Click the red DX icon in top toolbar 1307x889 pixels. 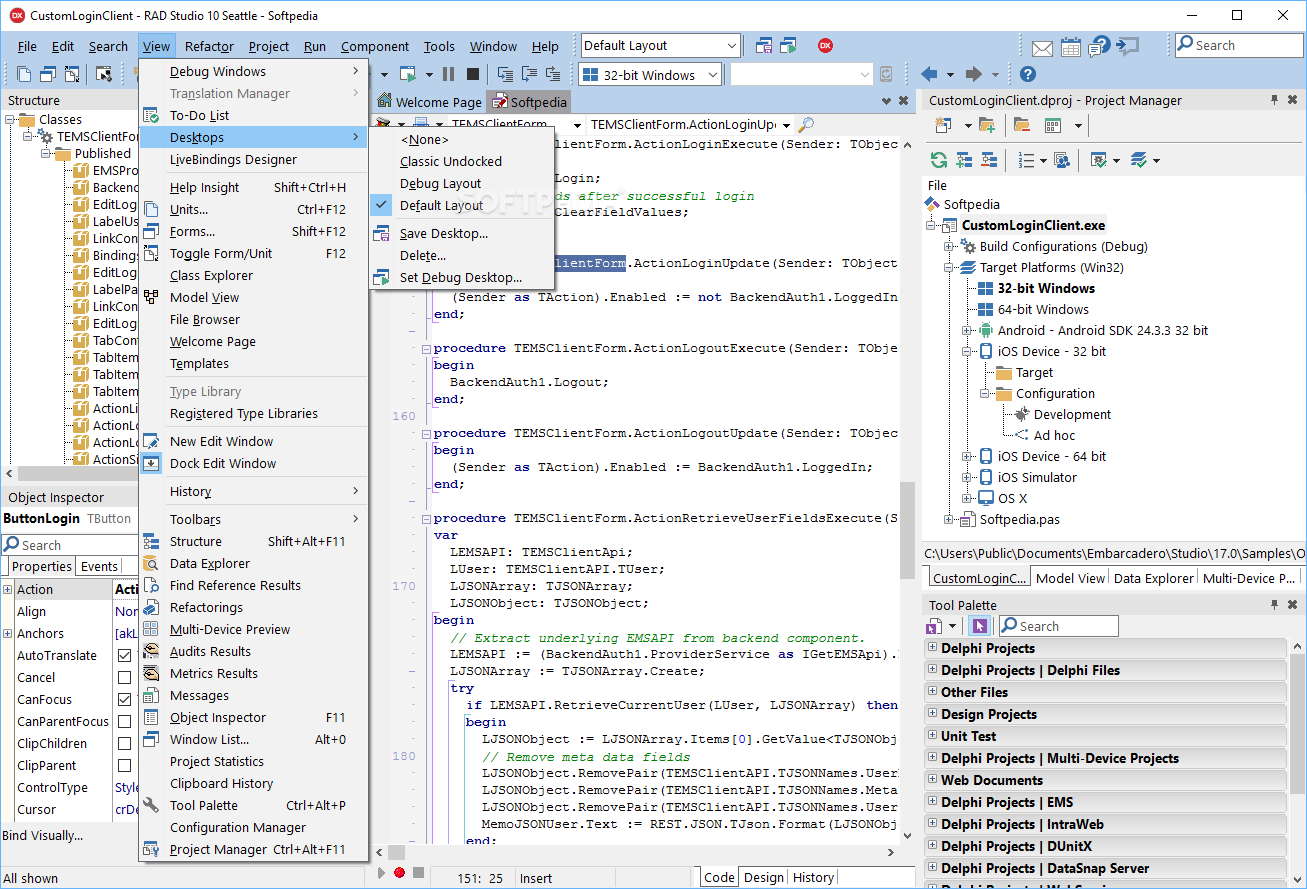[x=826, y=45]
